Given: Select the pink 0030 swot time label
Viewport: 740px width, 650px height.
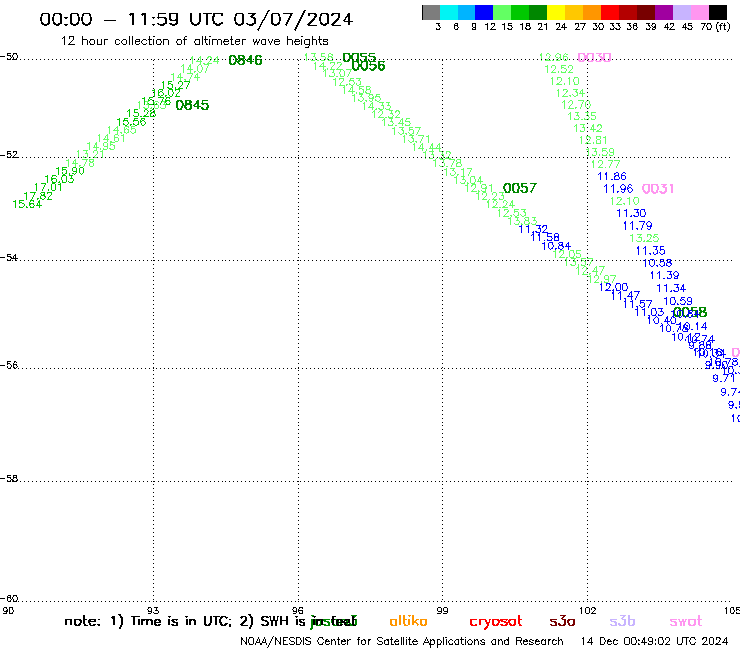Looking at the screenshot, I should click(x=594, y=57).
